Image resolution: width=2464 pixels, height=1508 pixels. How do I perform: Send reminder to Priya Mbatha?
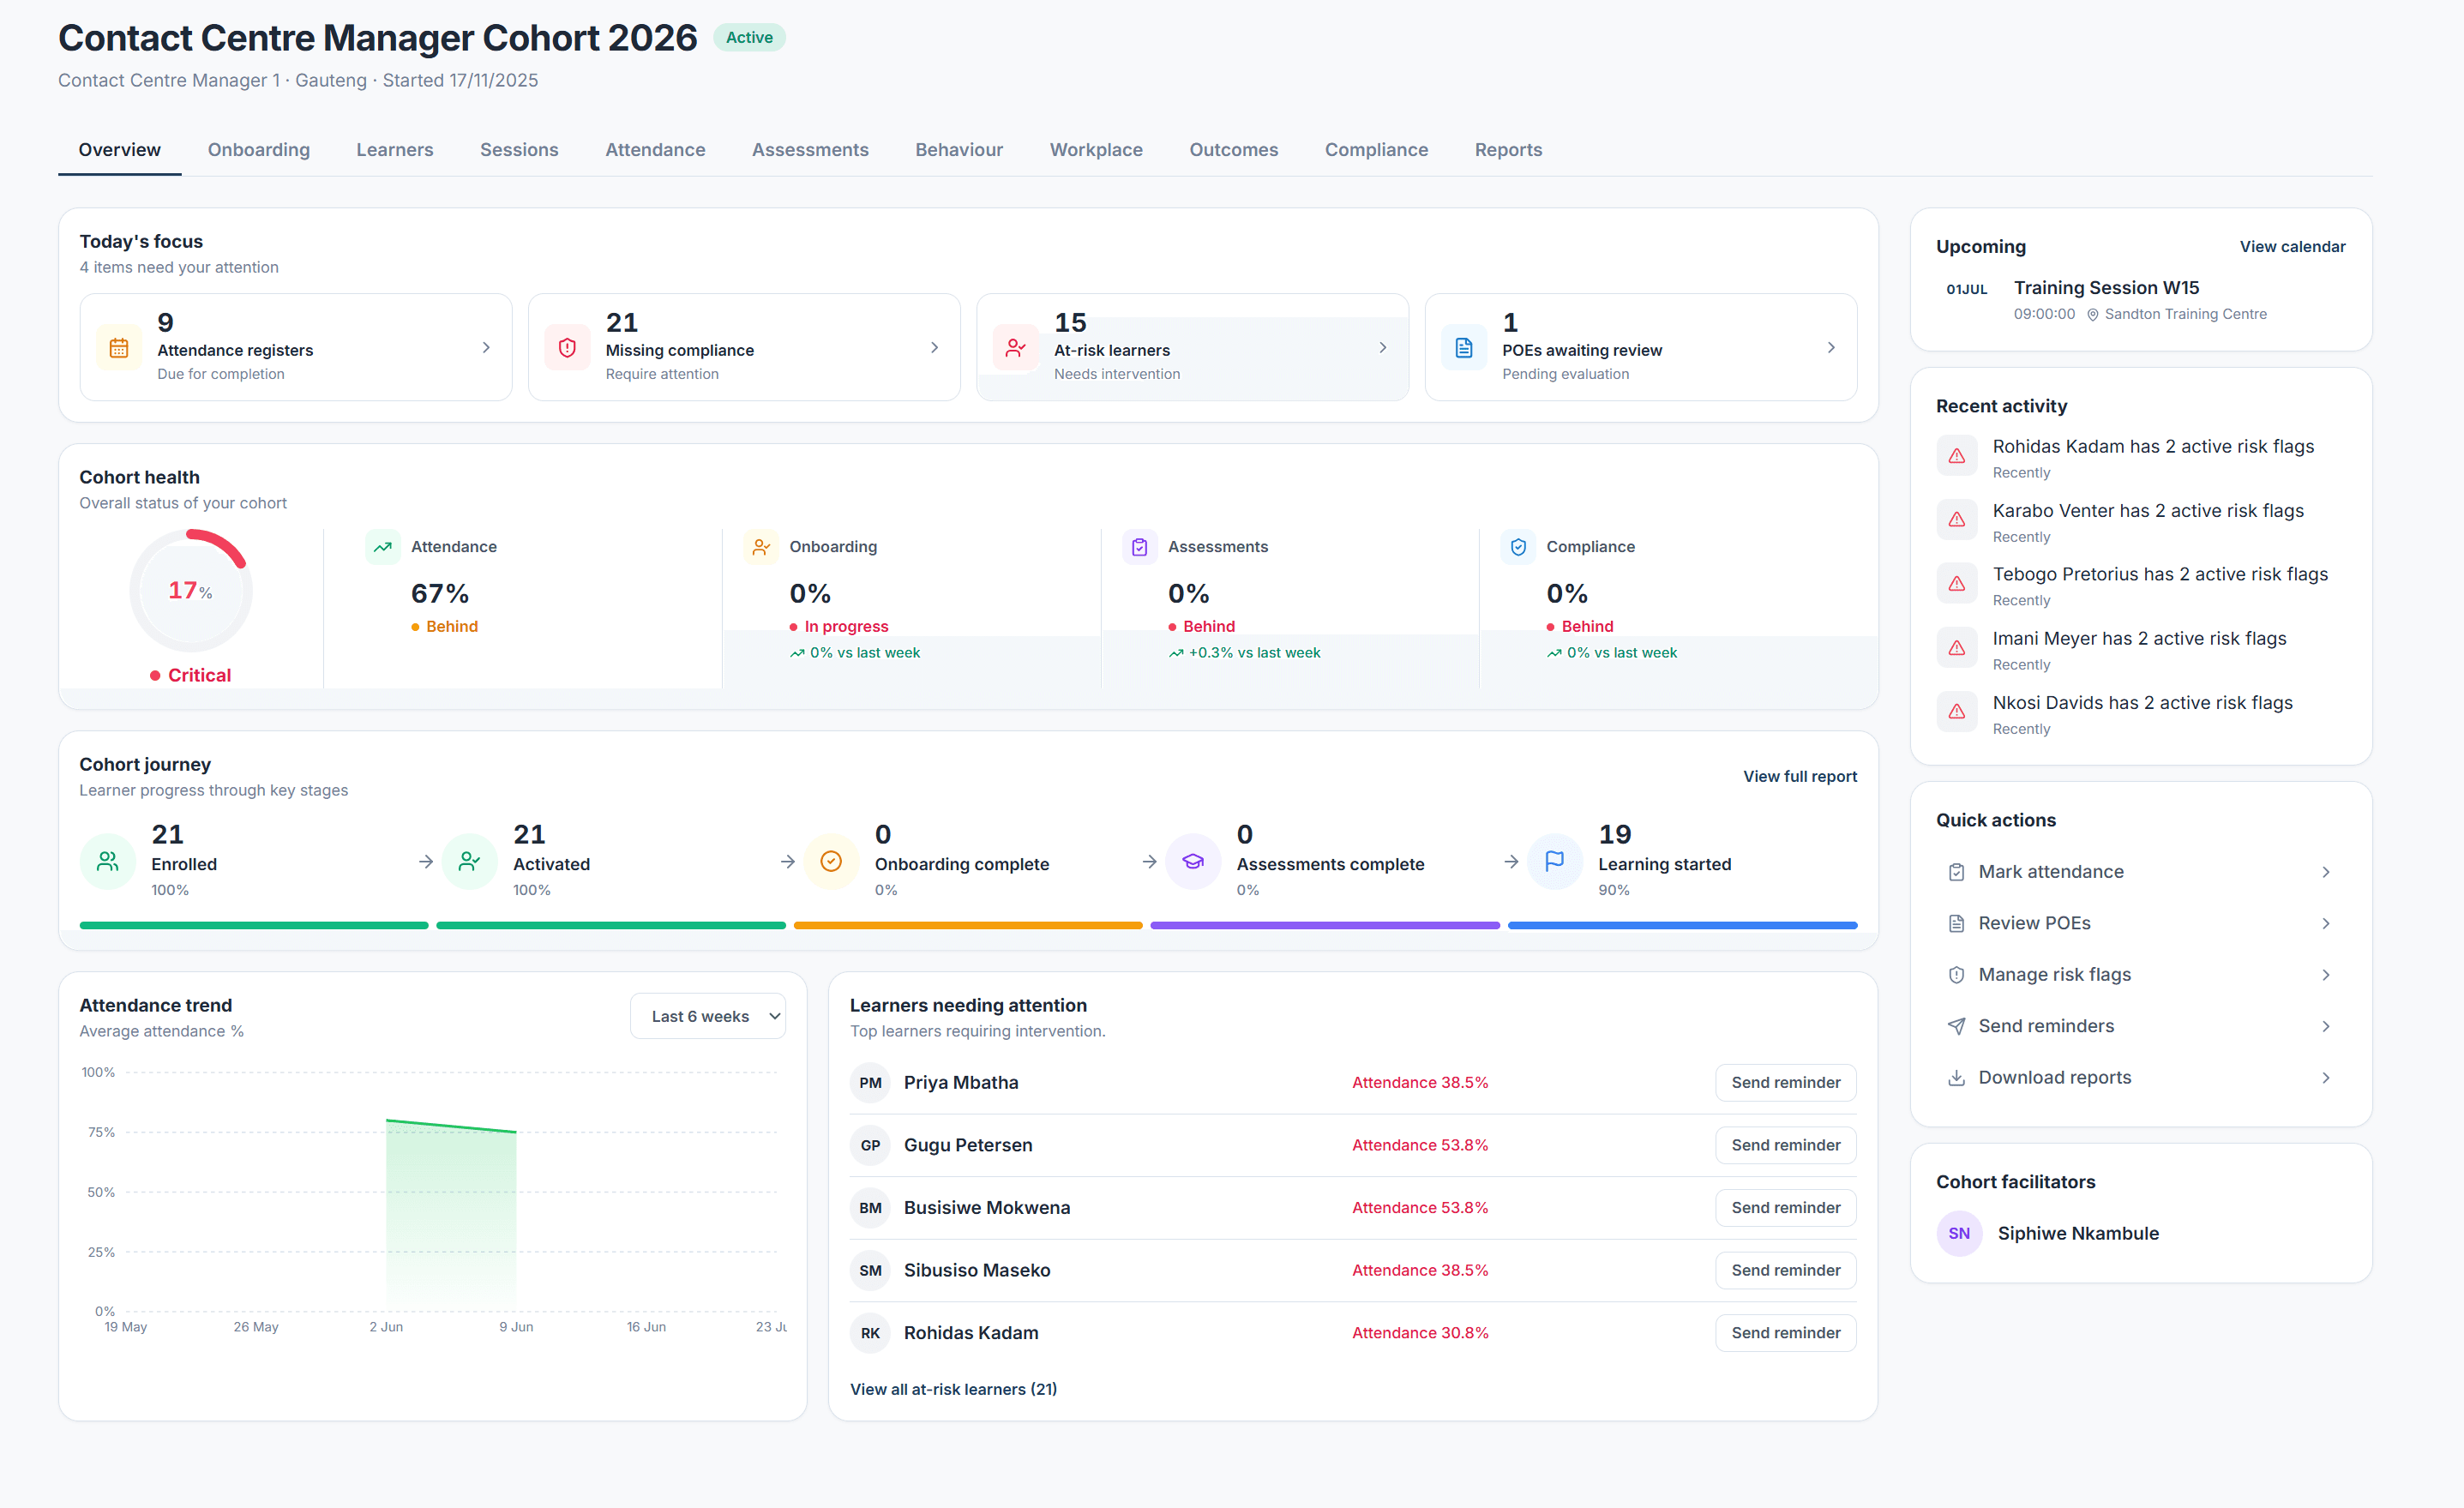pos(1785,1083)
